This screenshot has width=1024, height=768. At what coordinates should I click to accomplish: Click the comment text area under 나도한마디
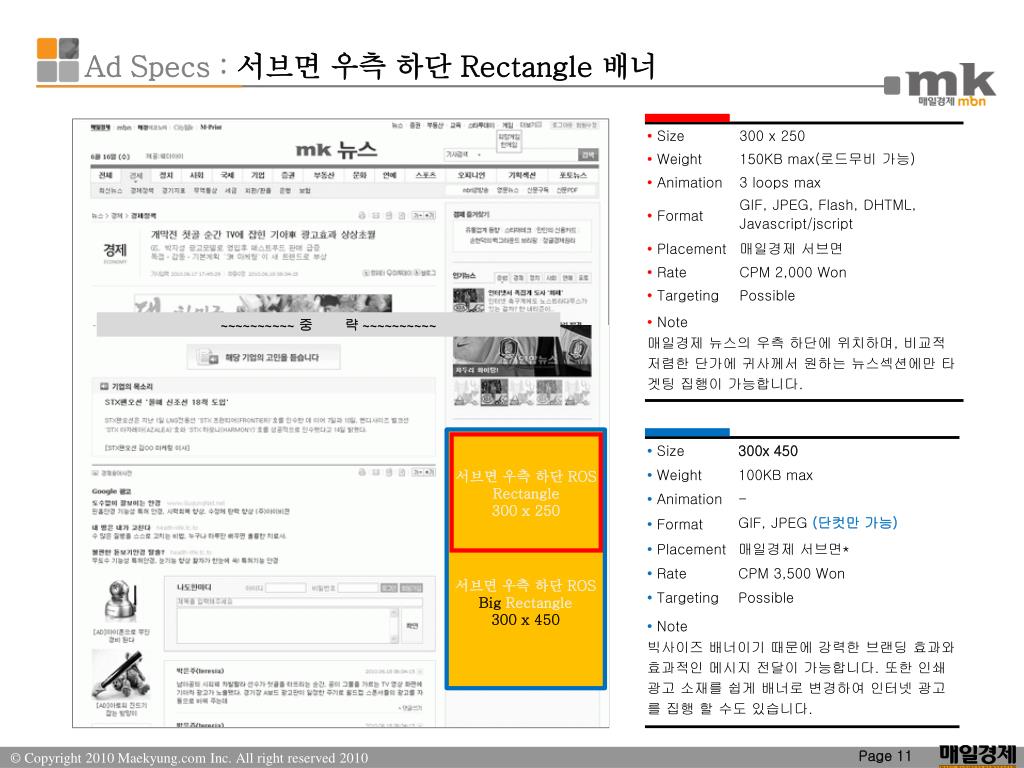[x=283, y=626]
